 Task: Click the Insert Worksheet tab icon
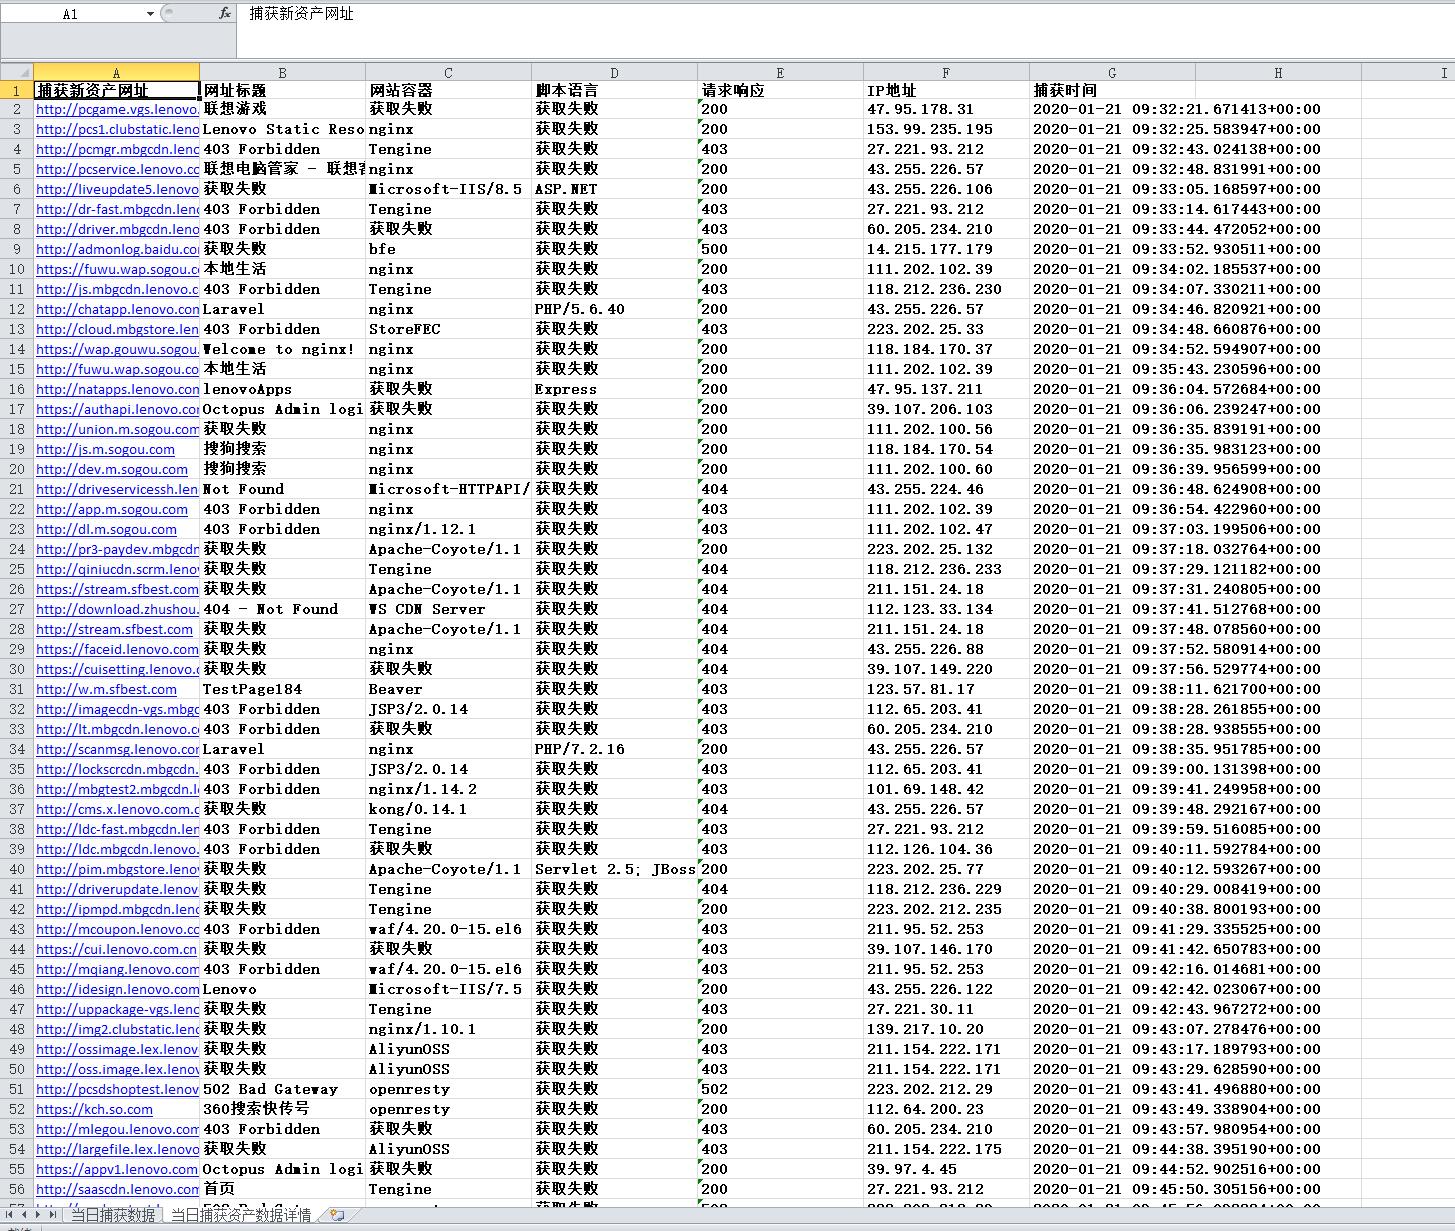pos(338,1215)
